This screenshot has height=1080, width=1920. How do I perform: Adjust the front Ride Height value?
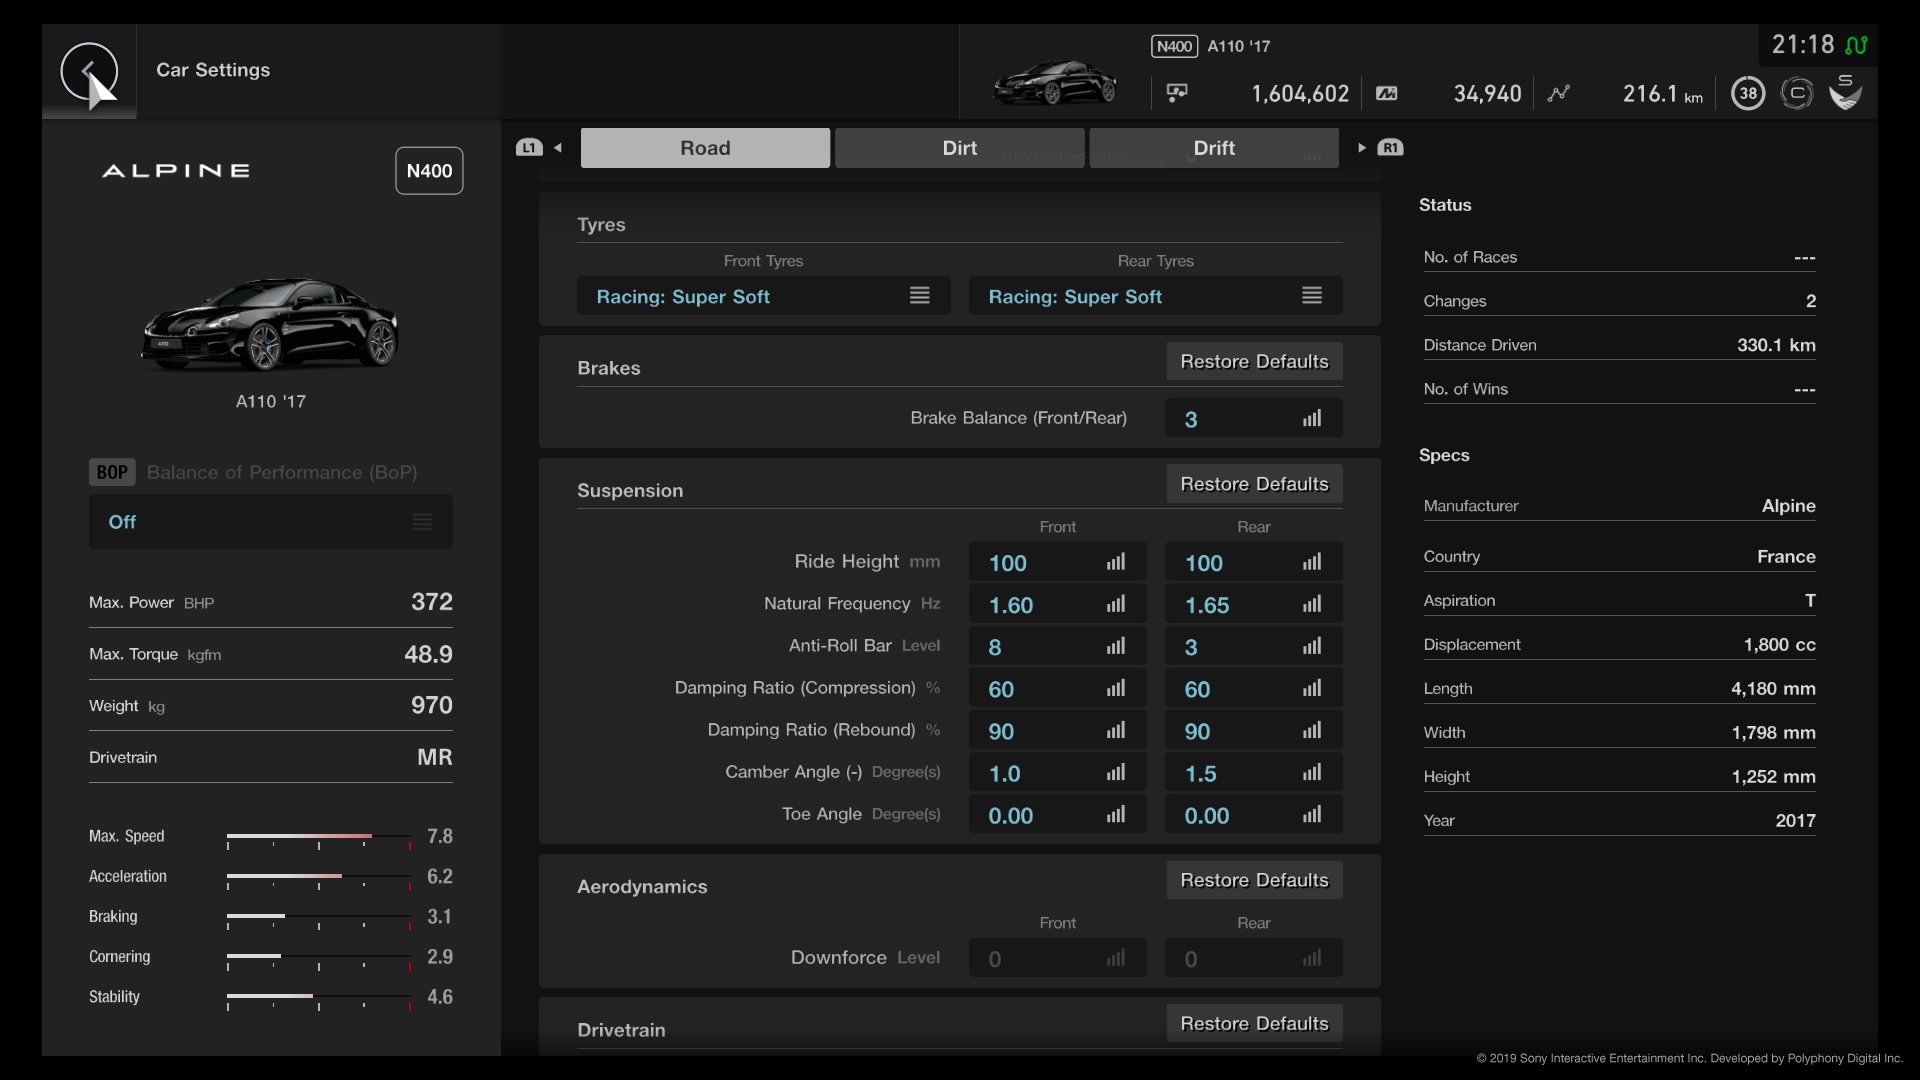(1057, 562)
